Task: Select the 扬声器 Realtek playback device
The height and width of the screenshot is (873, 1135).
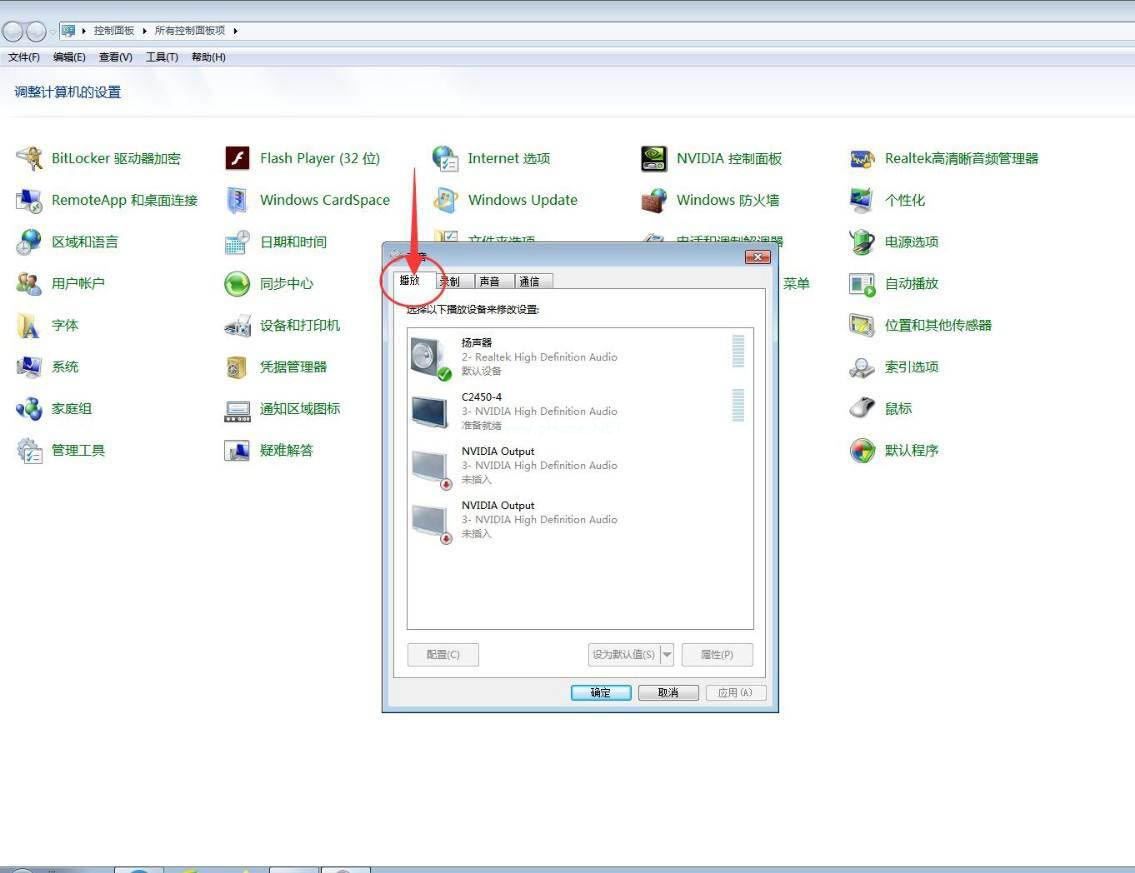Action: pyautogui.click(x=580, y=356)
